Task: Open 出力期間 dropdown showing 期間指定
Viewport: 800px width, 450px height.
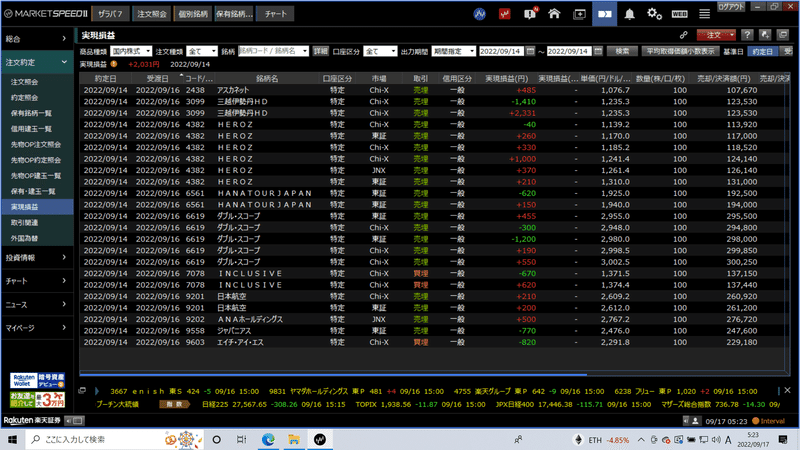Action: (453, 51)
